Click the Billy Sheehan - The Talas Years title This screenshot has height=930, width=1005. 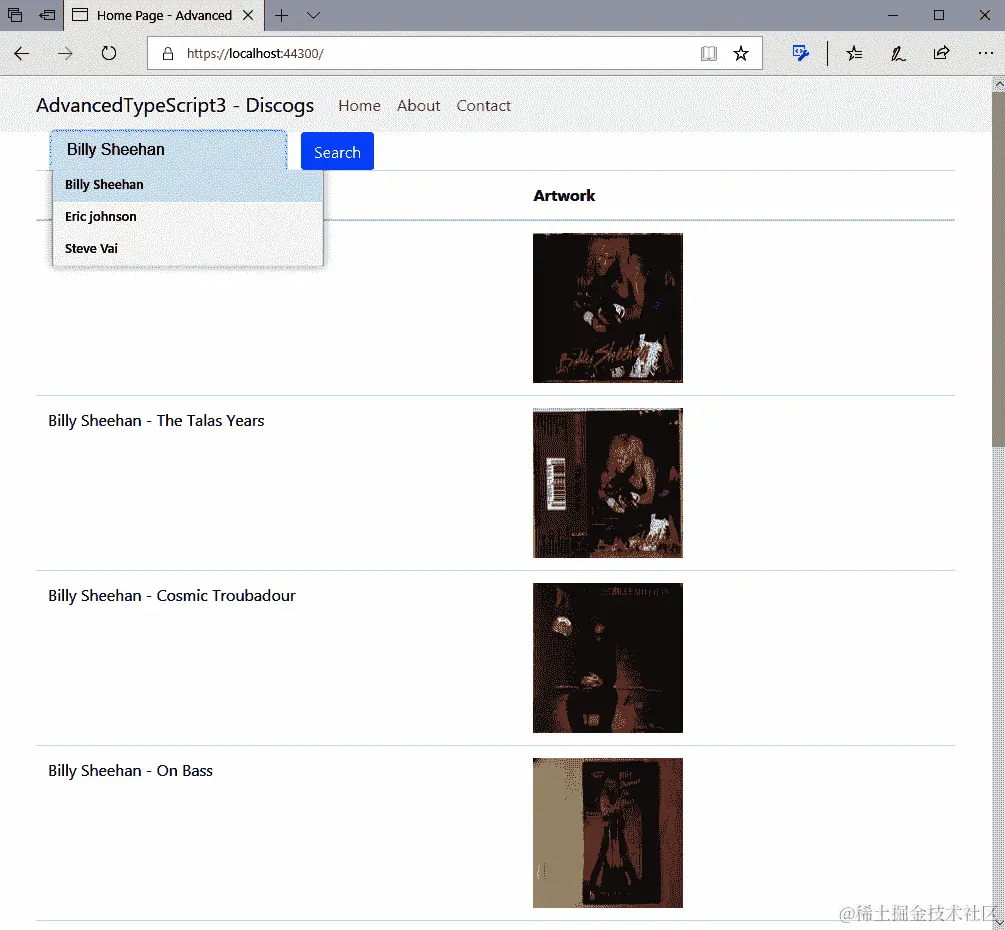point(156,421)
